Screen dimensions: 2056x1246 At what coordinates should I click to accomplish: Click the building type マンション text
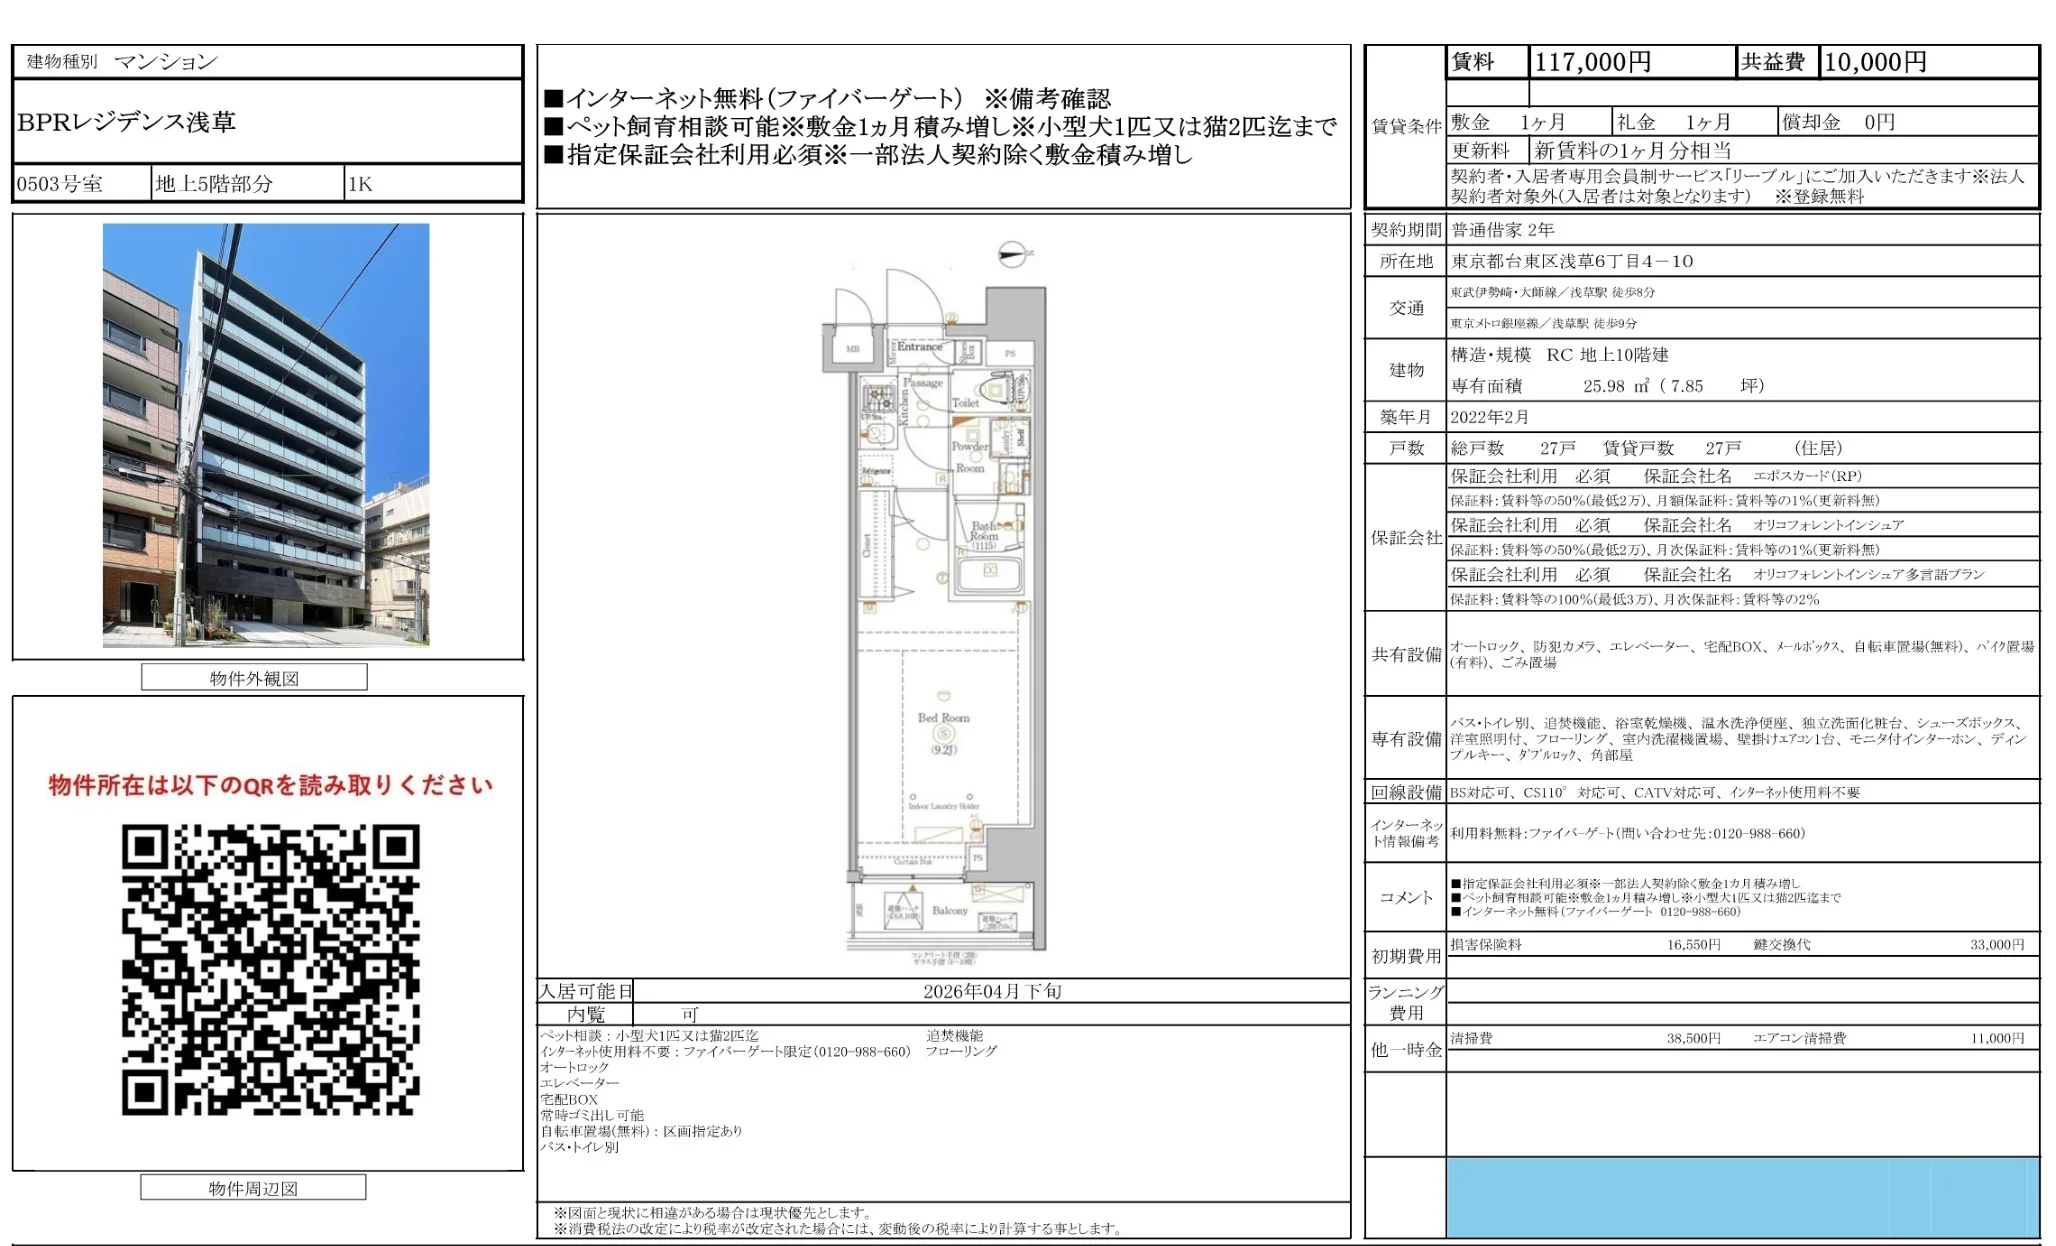(166, 62)
